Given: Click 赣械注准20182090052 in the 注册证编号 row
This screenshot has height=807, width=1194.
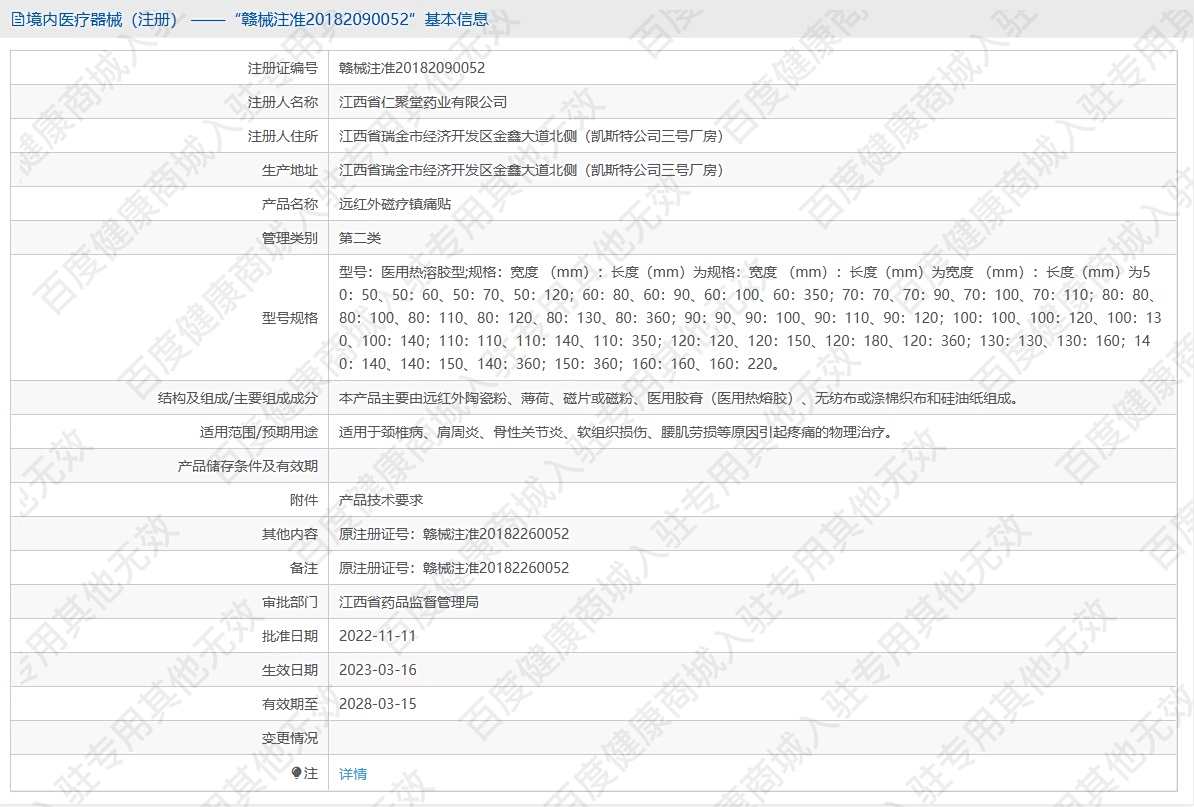Looking at the screenshot, I should pos(412,68).
